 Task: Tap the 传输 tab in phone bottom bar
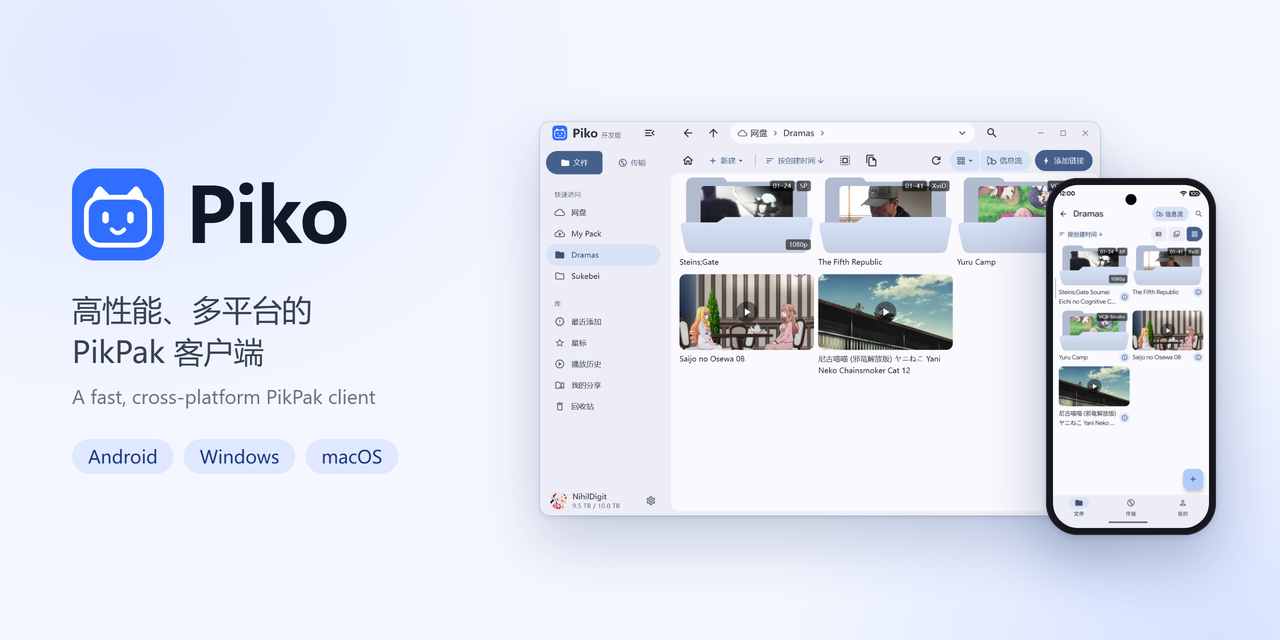click(1131, 507)
